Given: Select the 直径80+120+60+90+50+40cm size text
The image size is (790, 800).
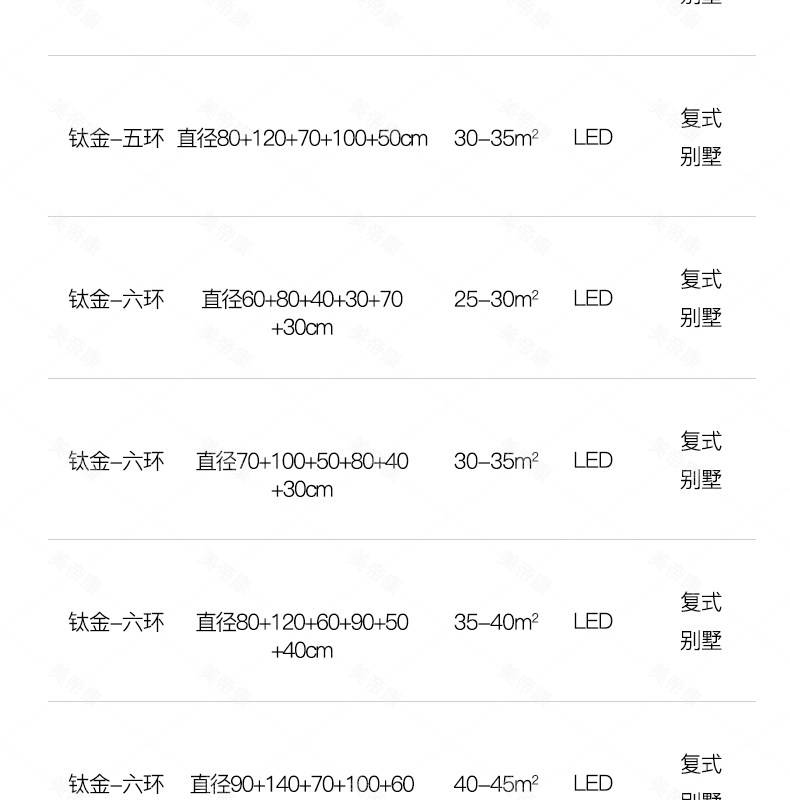Looking at the screenshot, I should coord(302,635).
